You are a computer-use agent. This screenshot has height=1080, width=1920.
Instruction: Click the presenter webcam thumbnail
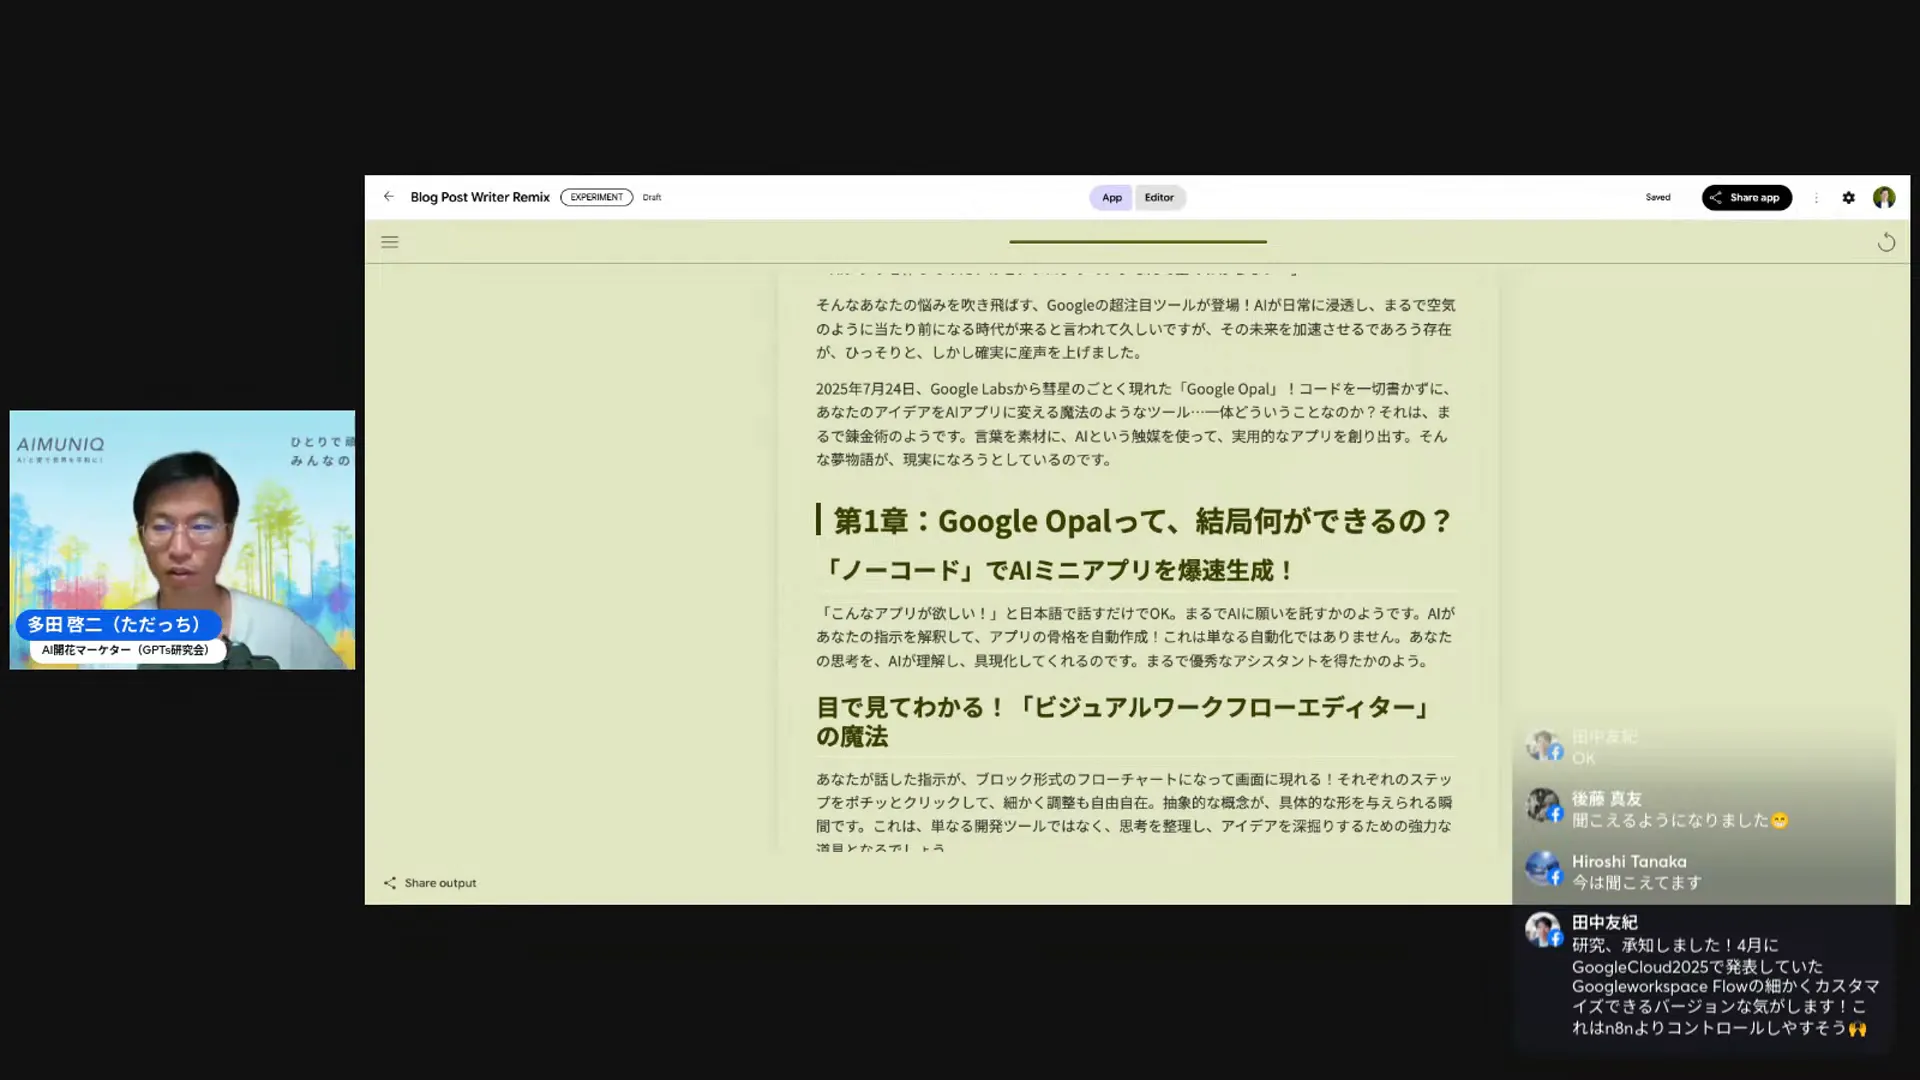(182, 540)
